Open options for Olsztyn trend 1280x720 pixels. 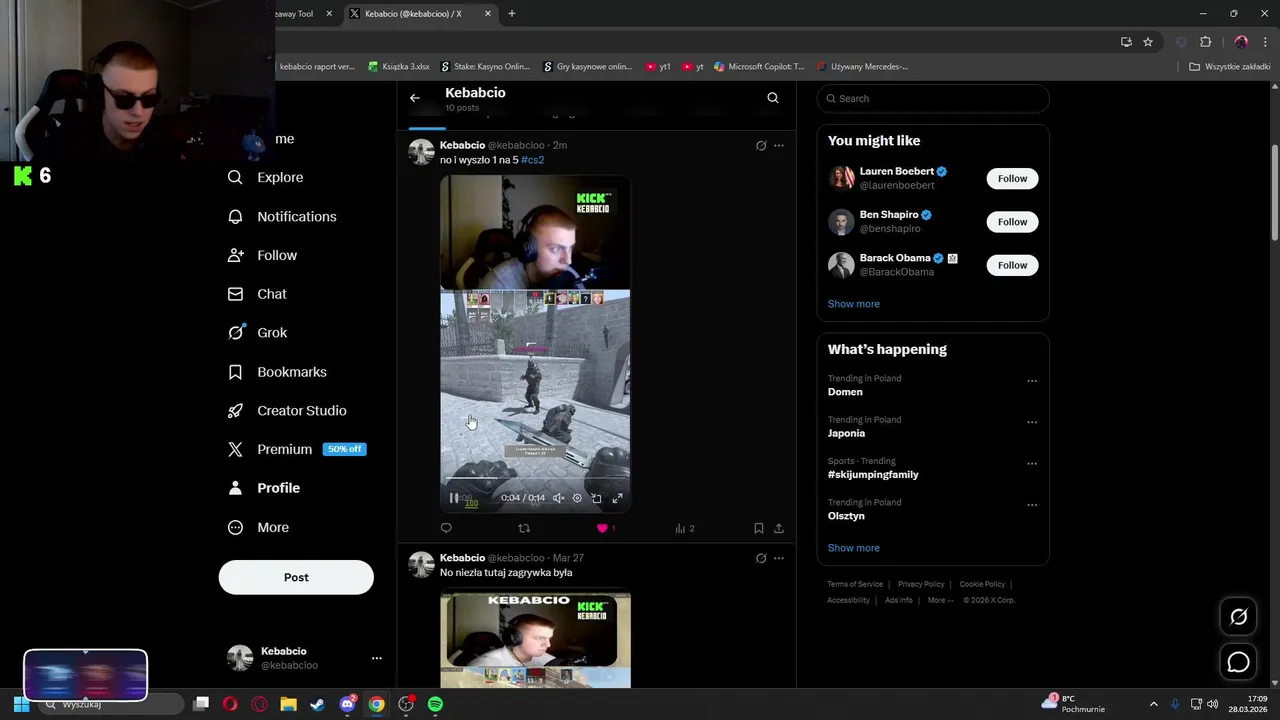pos(1032,505)
